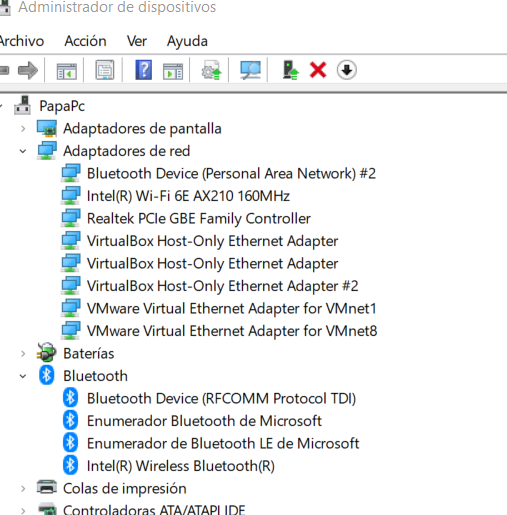Select Bluetooth Device (Personal Area Network) #2
The image size is (507, 515).
(231, 174)
